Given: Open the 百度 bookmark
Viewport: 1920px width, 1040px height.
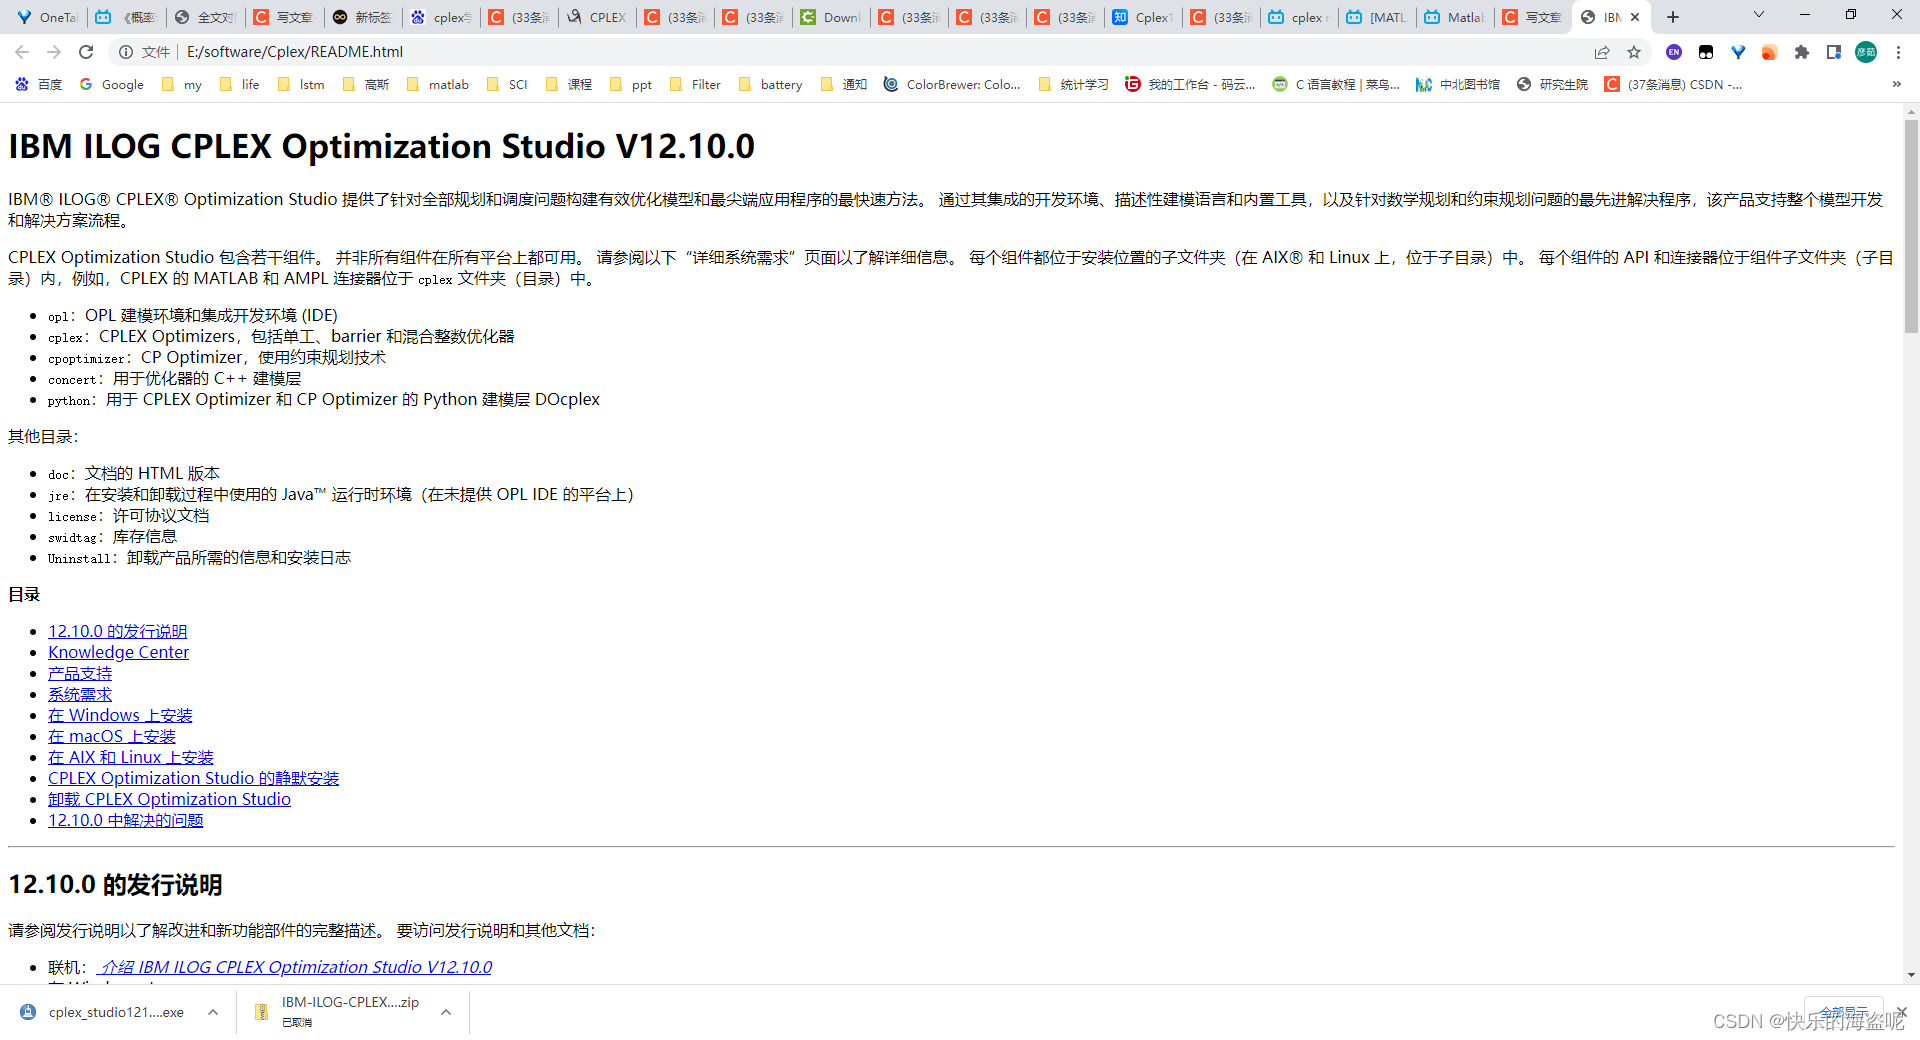Looking at the screenshot, I should (39, 85).
